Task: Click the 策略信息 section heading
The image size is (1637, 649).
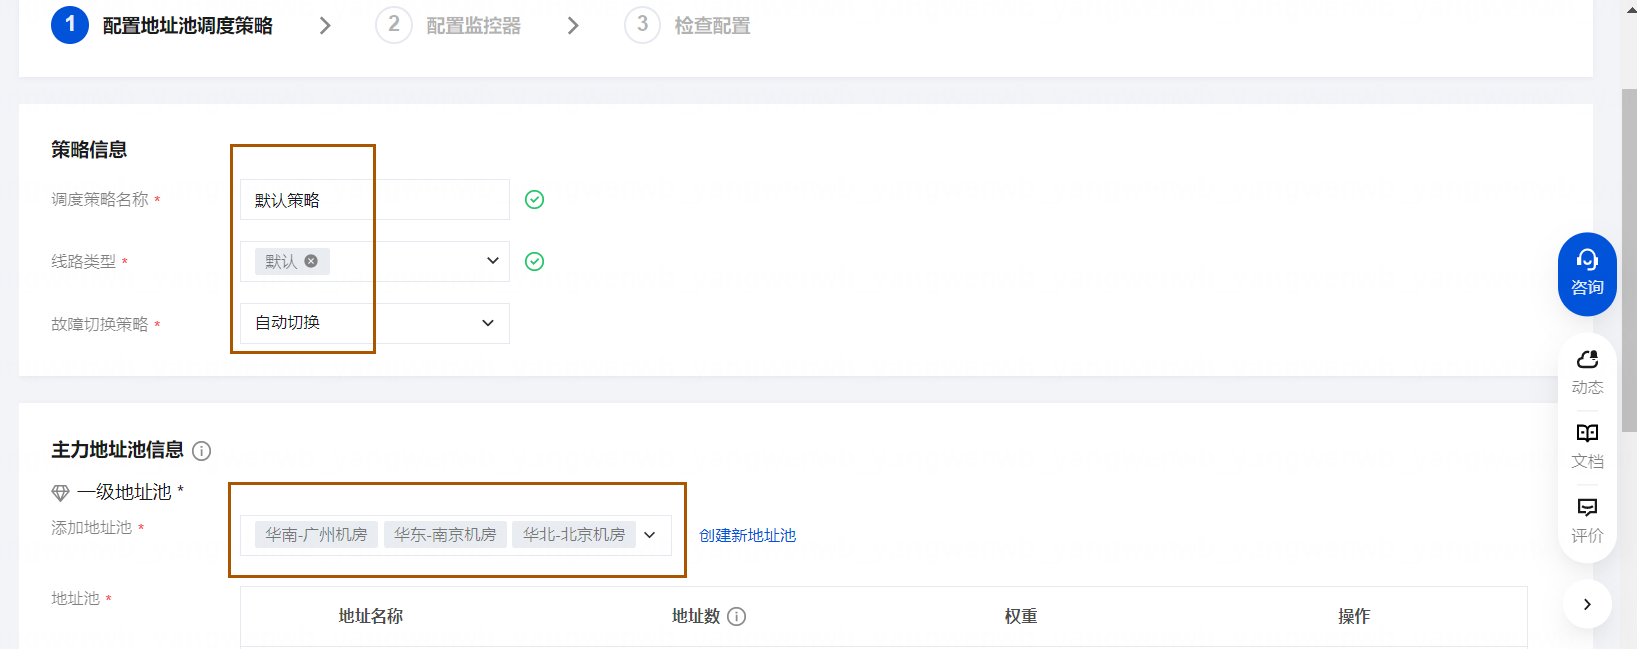Action: [x=89, y=150]
